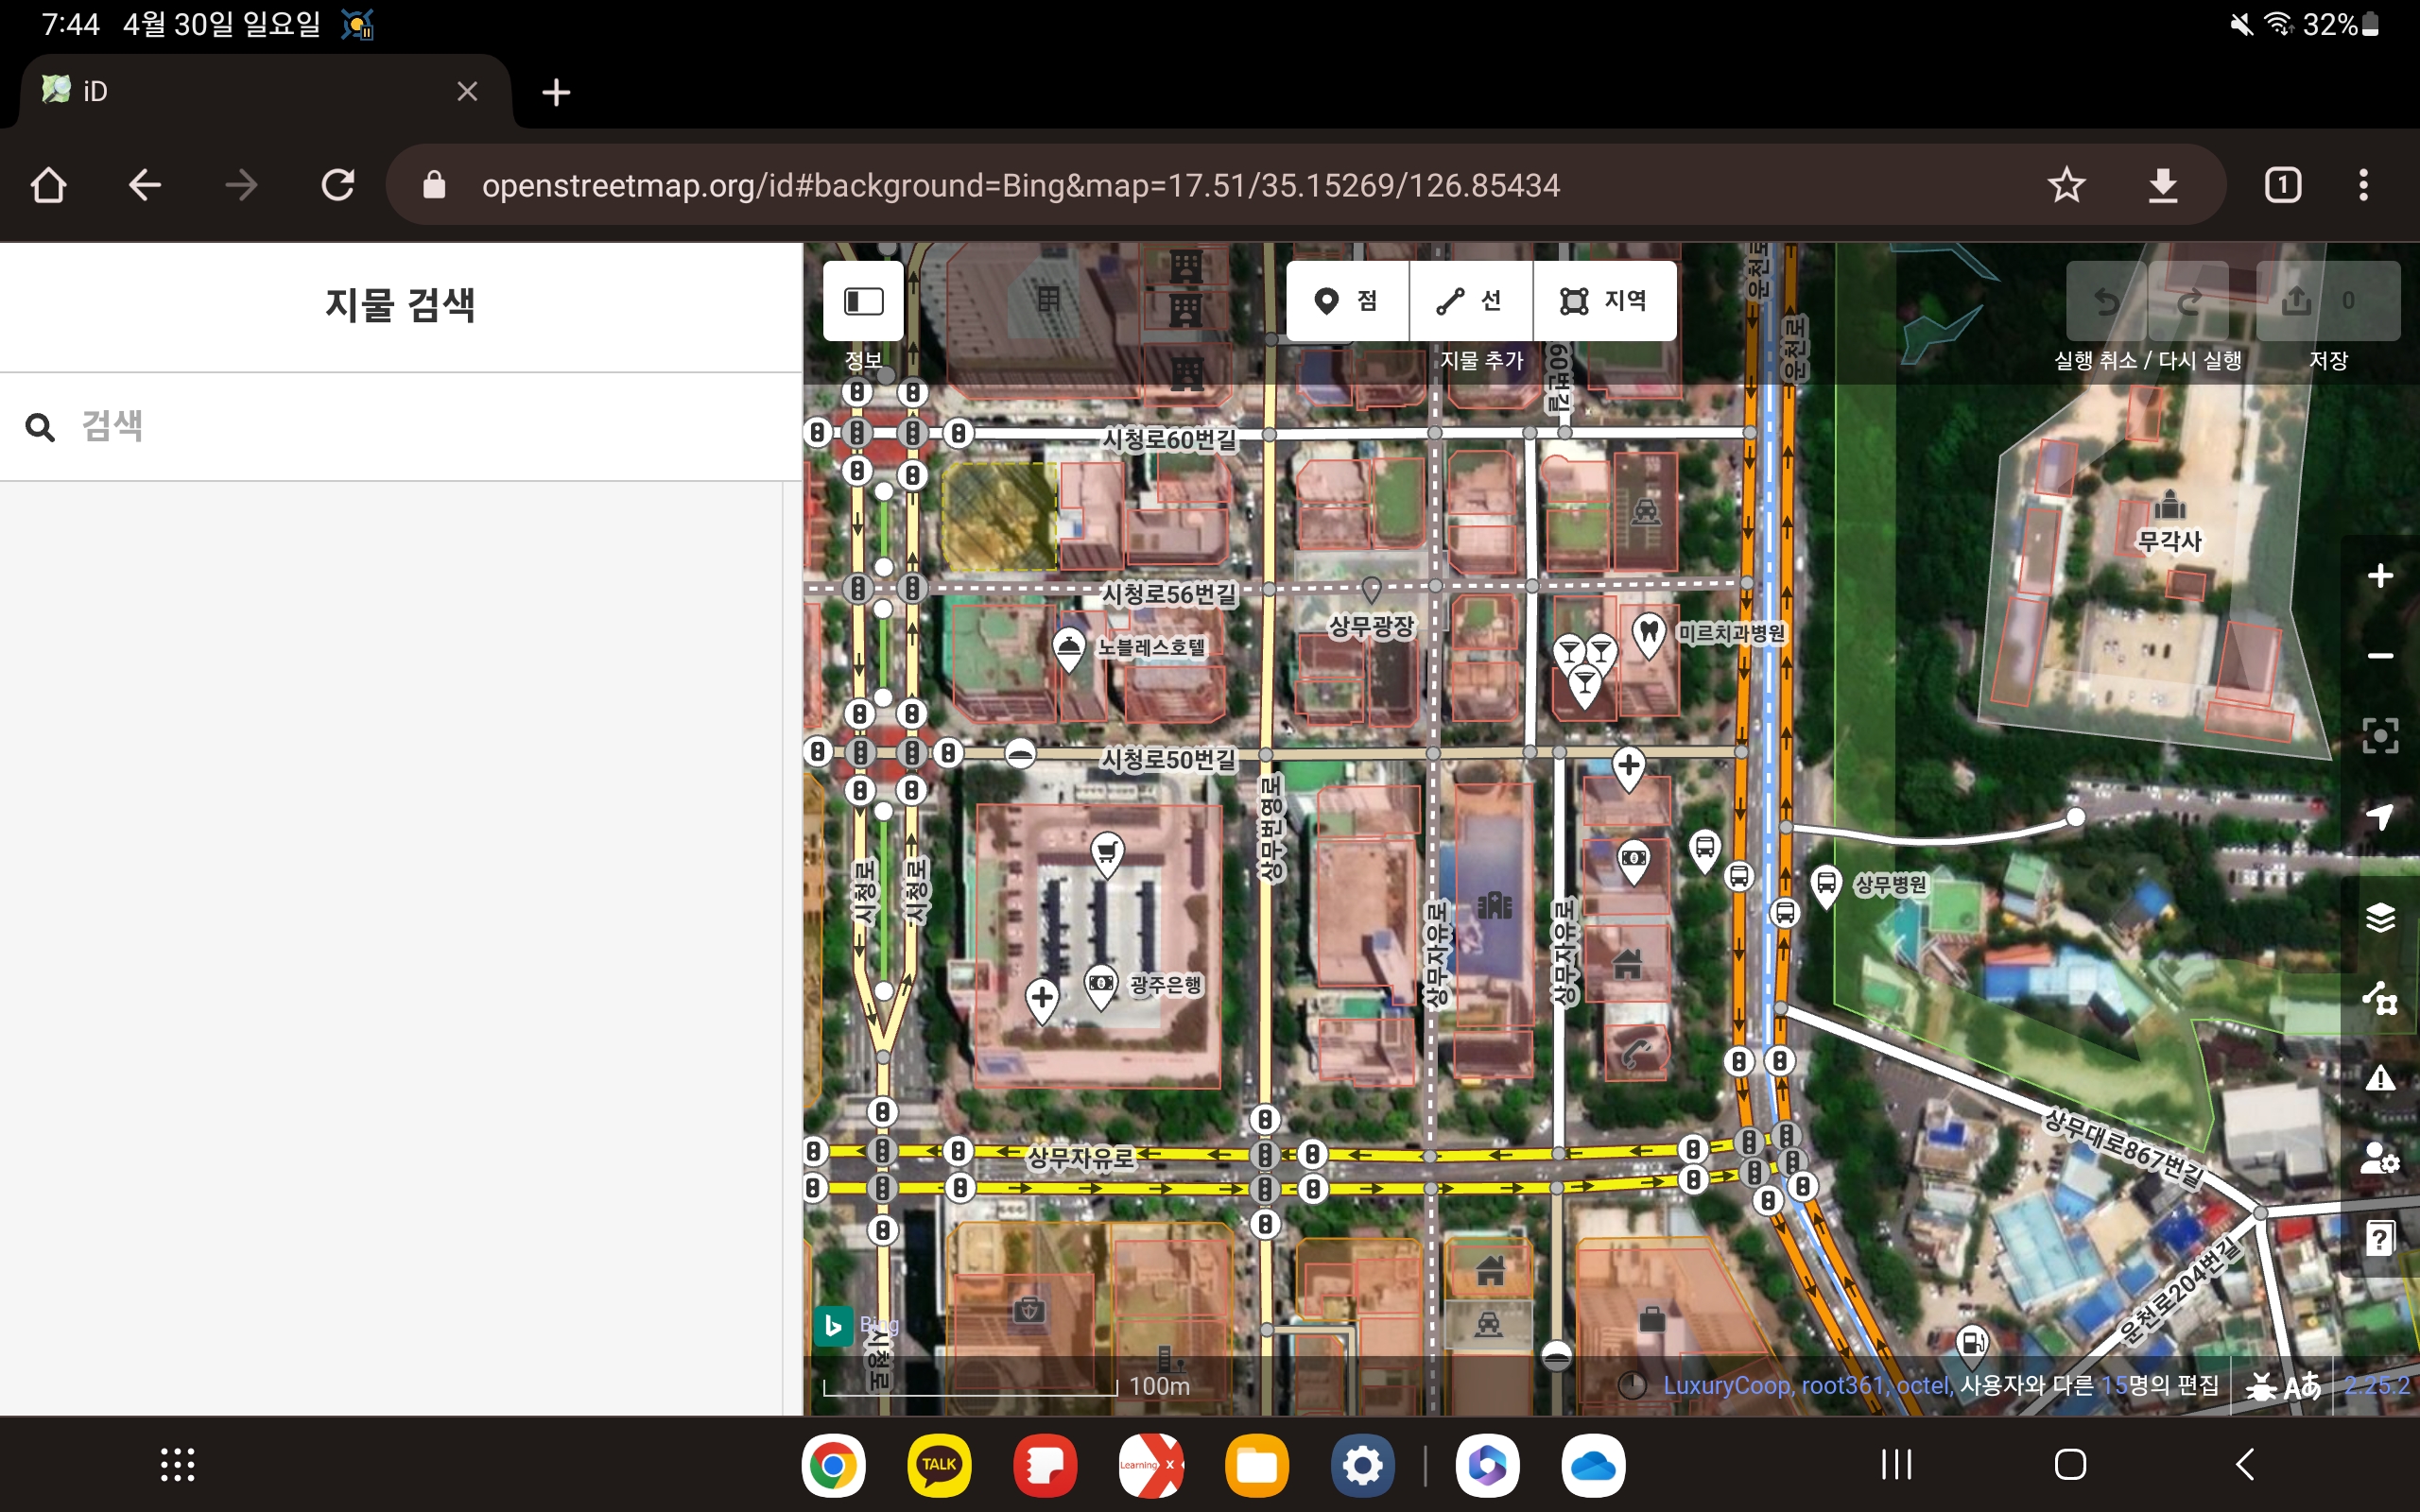Expand the map data panel
This screenshot has width=2420, height=1512.
click(x=2380, y=998)
